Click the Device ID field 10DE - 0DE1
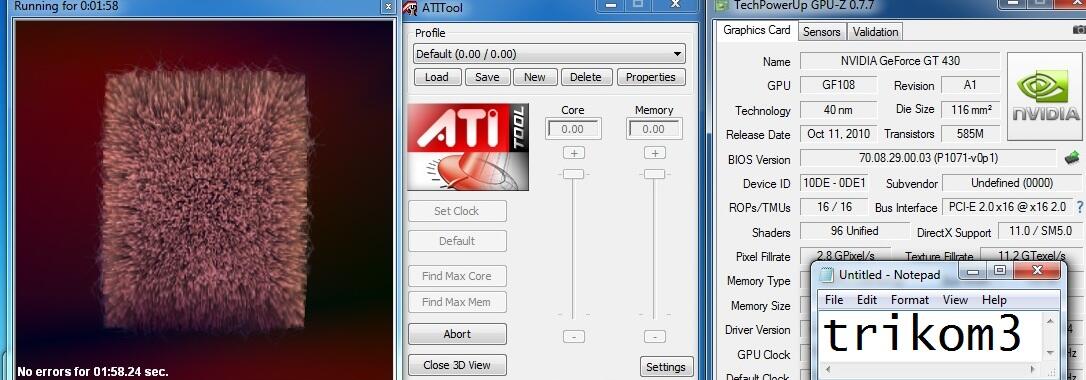The width and height of the screenshot is (1086, 380). 835,183
